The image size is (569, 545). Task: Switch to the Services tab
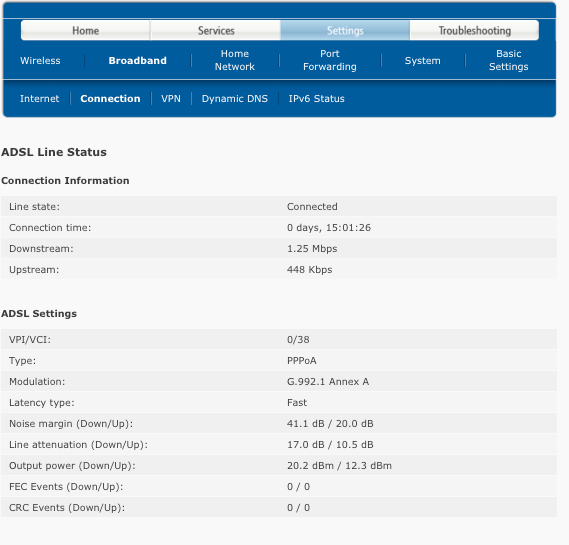pos(216,30)
